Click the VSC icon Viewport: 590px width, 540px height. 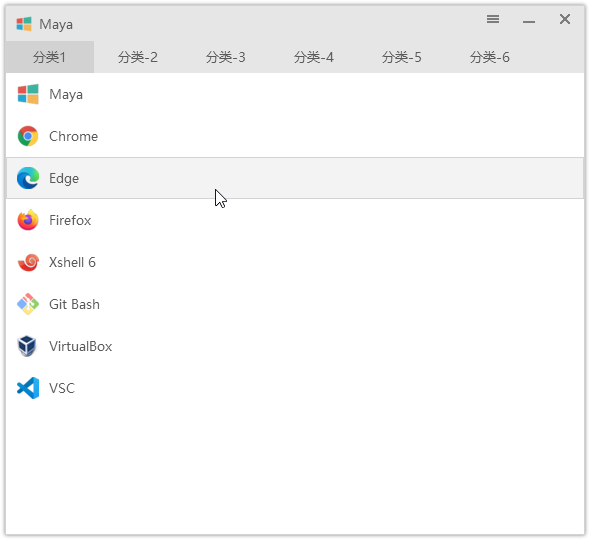pos(28,388)
